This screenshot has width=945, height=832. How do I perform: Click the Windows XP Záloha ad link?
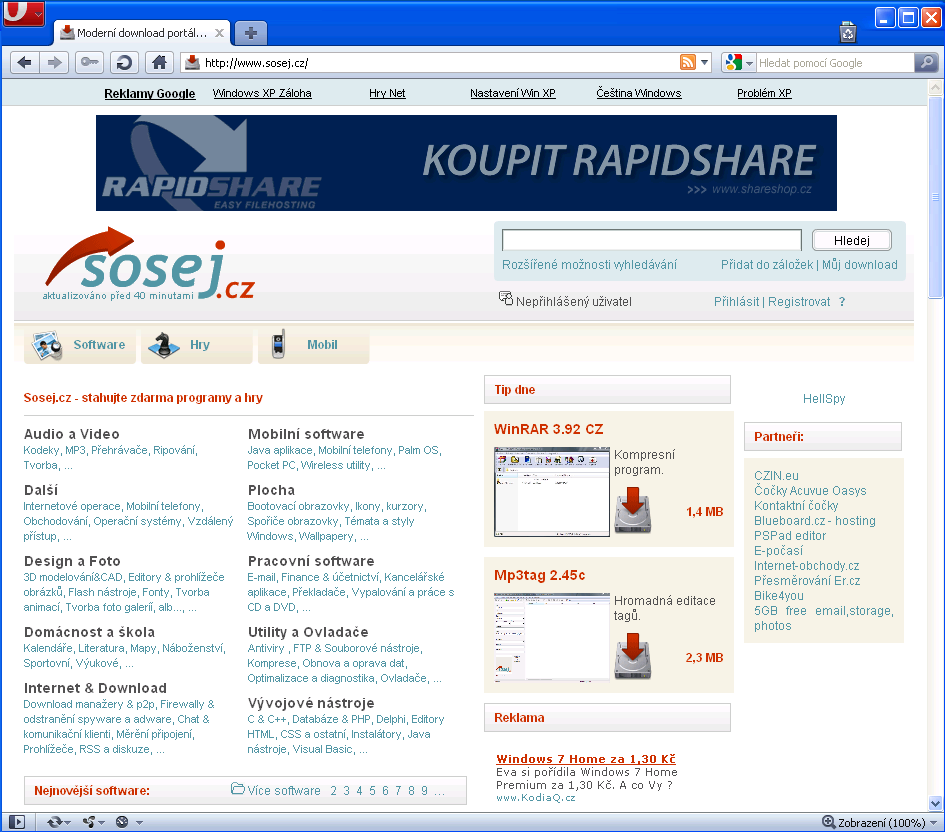[262, 93]
